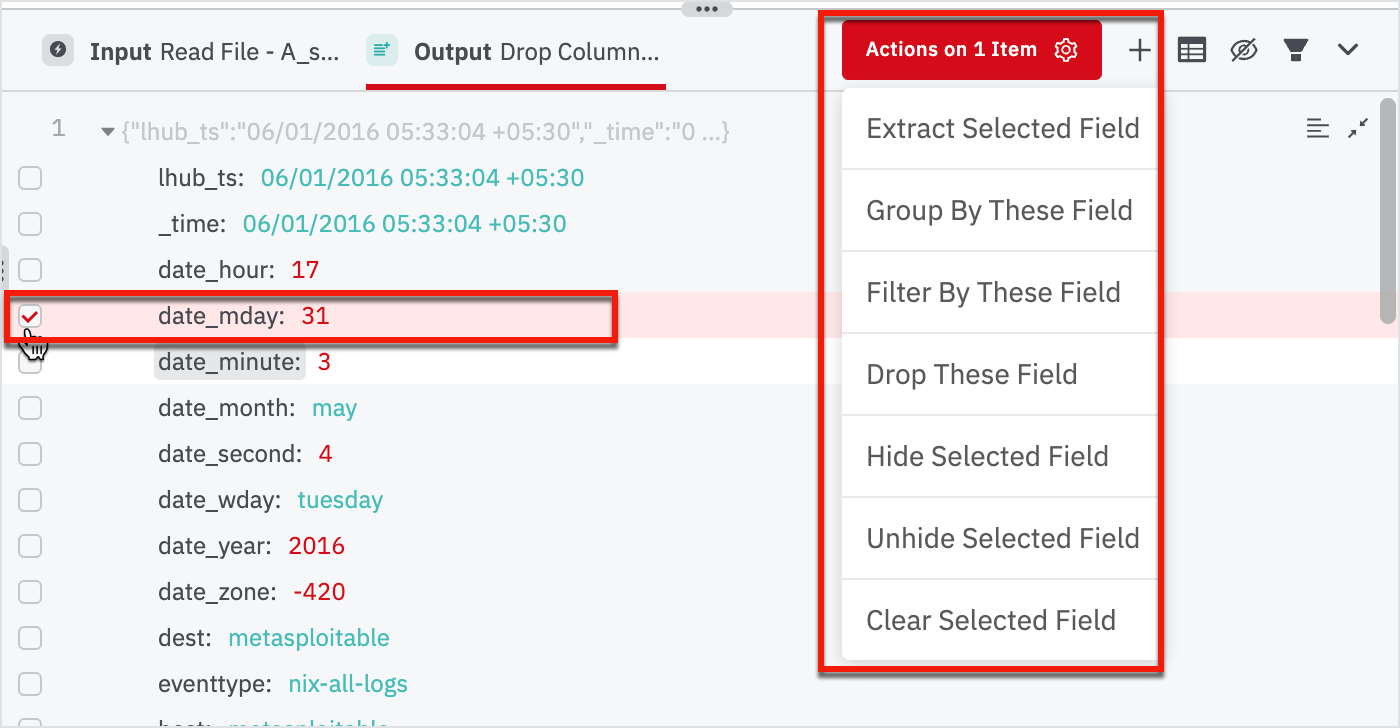This screenshot has width=1400, height=728.
Task: Check the date_wday checkbox
Action: click(30, 500)
